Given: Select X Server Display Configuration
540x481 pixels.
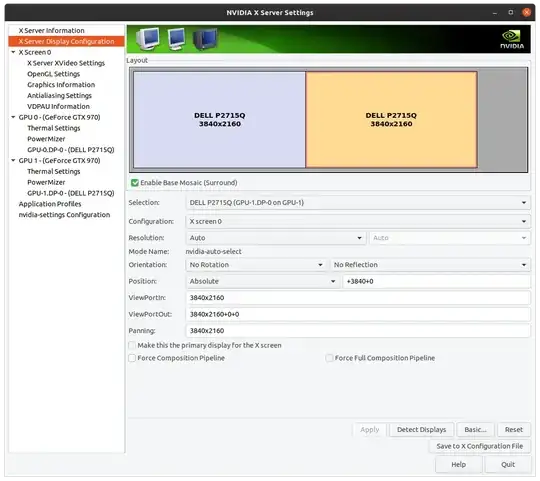Looking at the screenshot, I should coord(66,41).
